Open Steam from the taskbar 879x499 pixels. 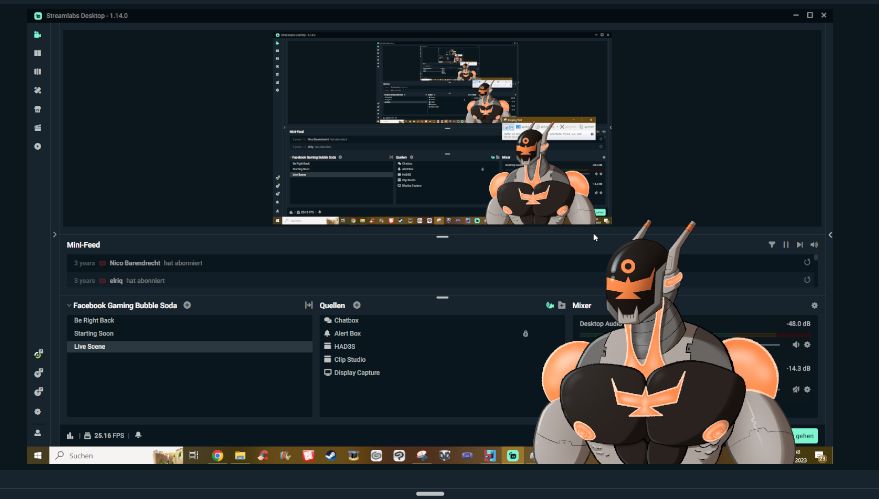[x=331, y=456]
